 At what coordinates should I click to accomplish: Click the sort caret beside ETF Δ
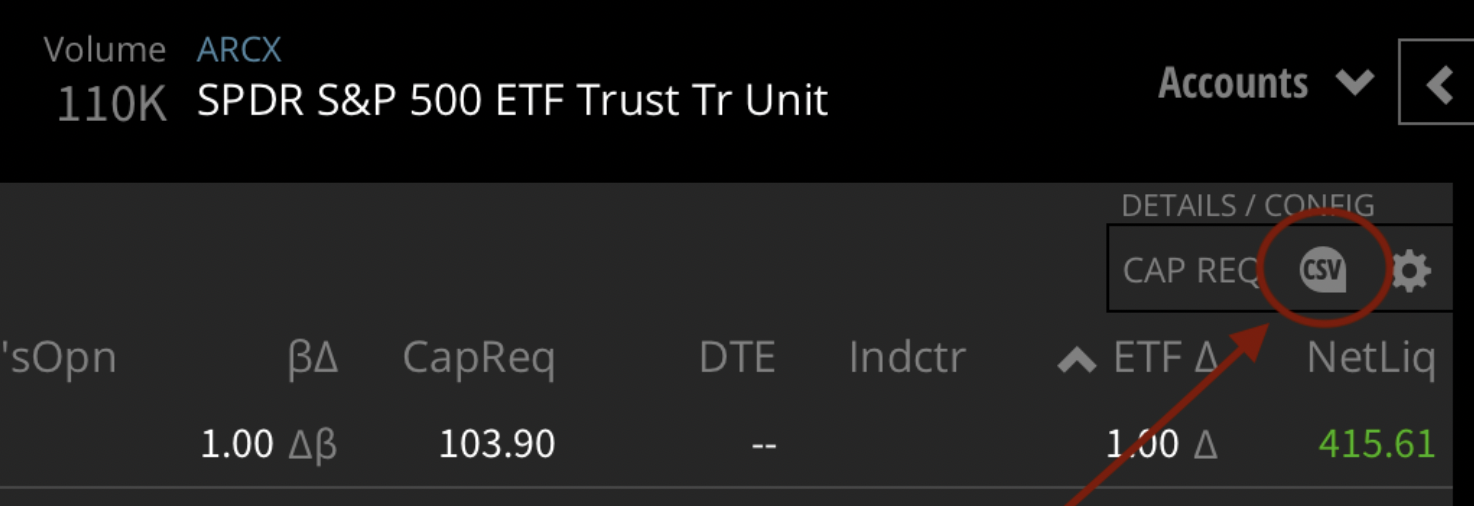(1076, 360)
